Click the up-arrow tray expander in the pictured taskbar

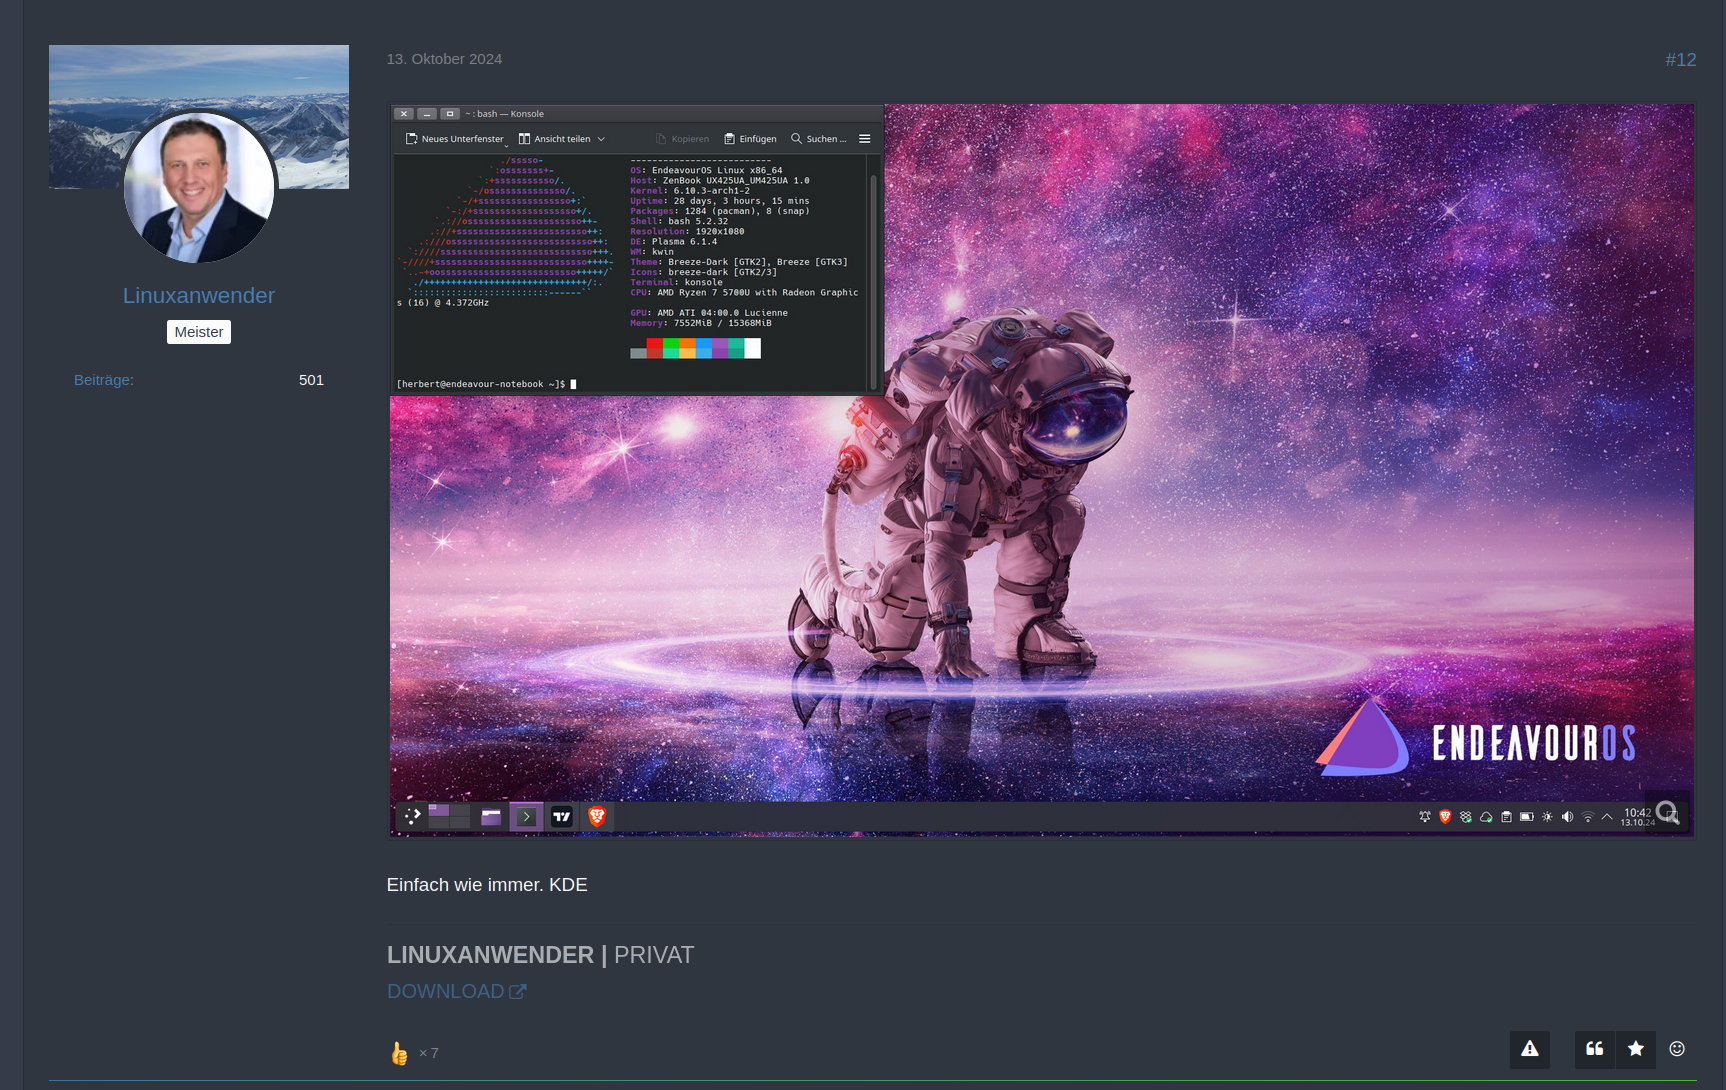coord(1607,817)
